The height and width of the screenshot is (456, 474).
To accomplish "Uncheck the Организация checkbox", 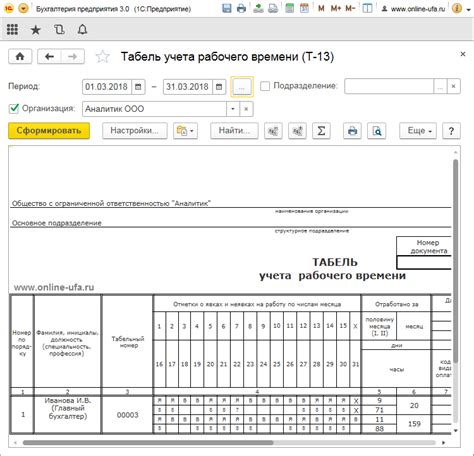I will pos(14,109).
